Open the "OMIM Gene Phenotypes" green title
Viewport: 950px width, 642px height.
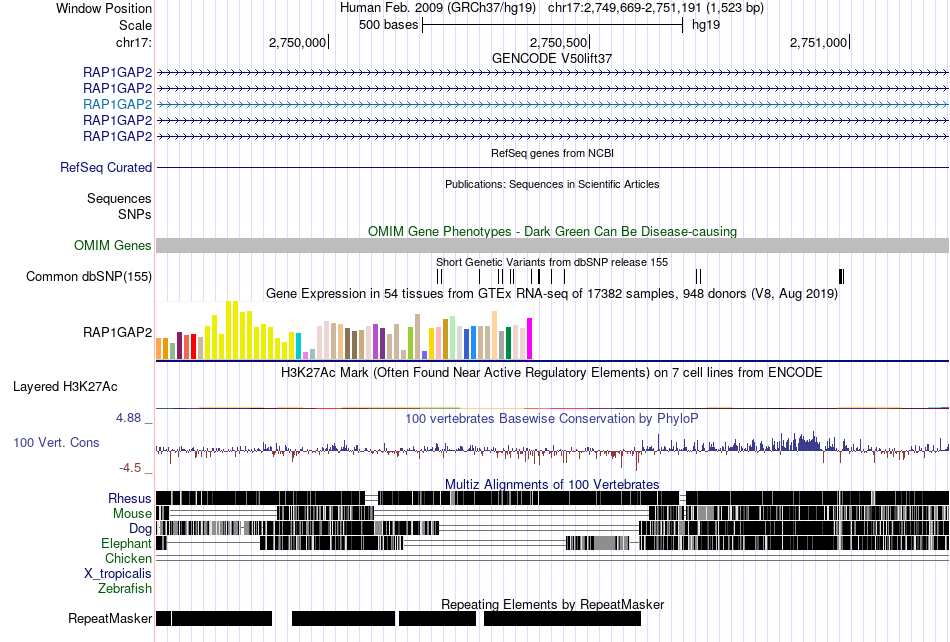click(552, 231)
